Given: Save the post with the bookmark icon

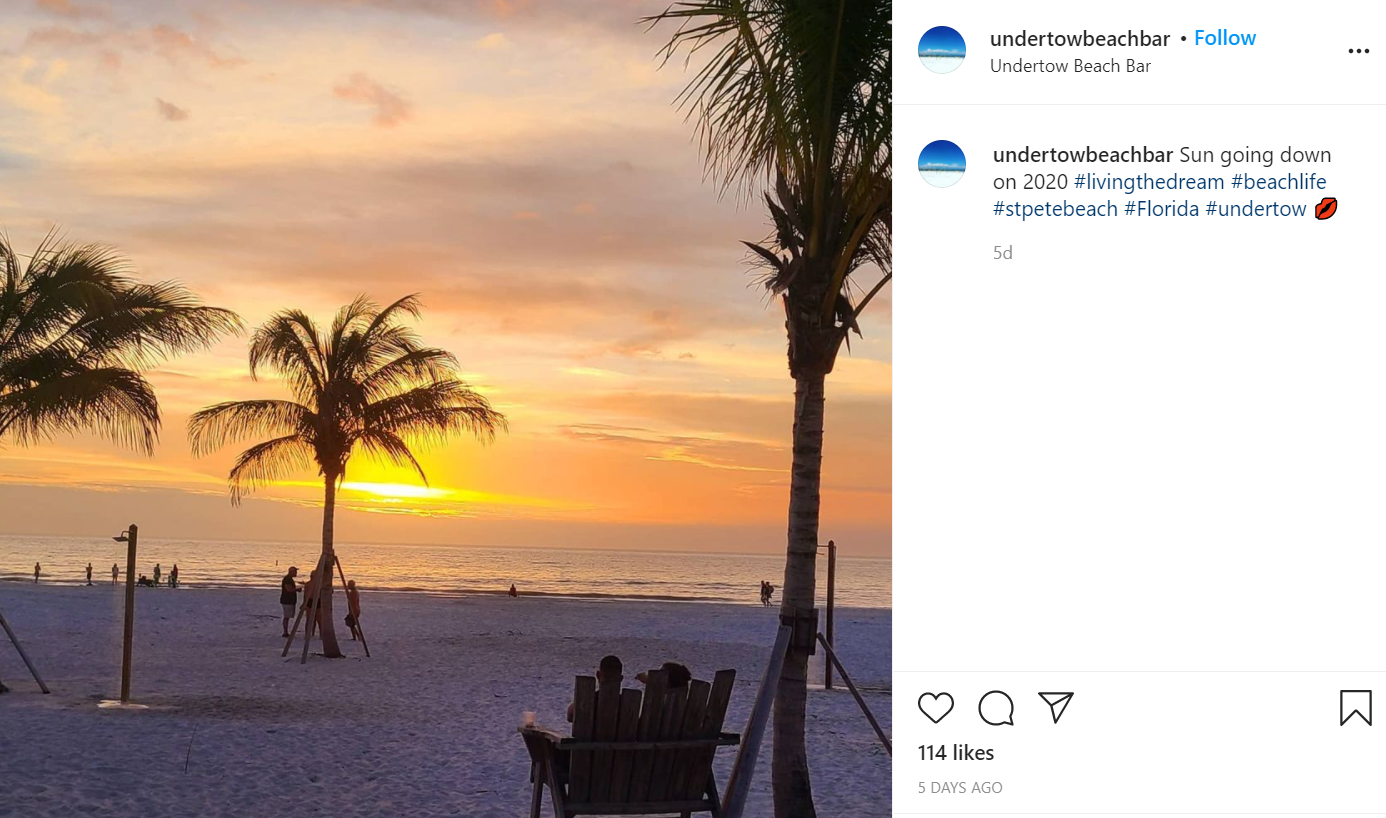Looking at the screenshot, I should tap(1356, 708).
